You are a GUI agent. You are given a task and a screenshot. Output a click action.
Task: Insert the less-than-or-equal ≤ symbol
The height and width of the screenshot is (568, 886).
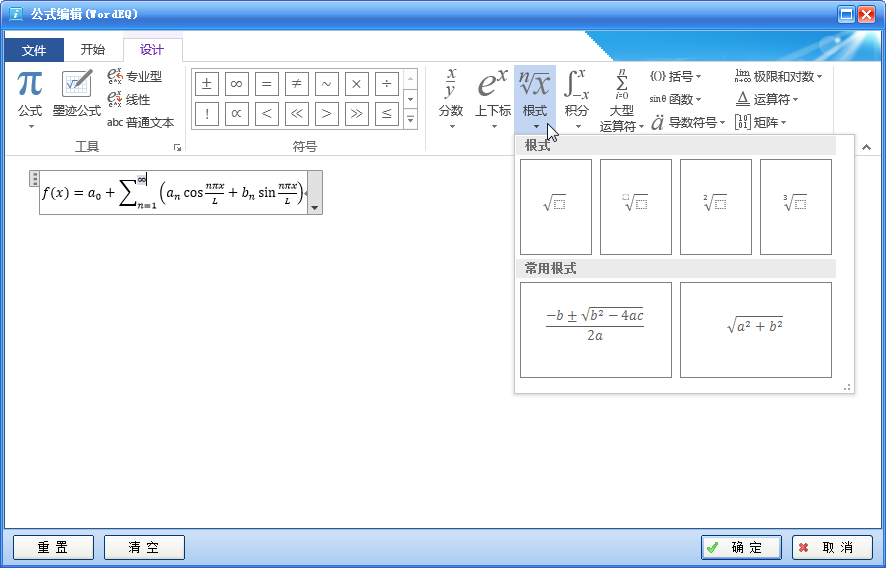386,114
